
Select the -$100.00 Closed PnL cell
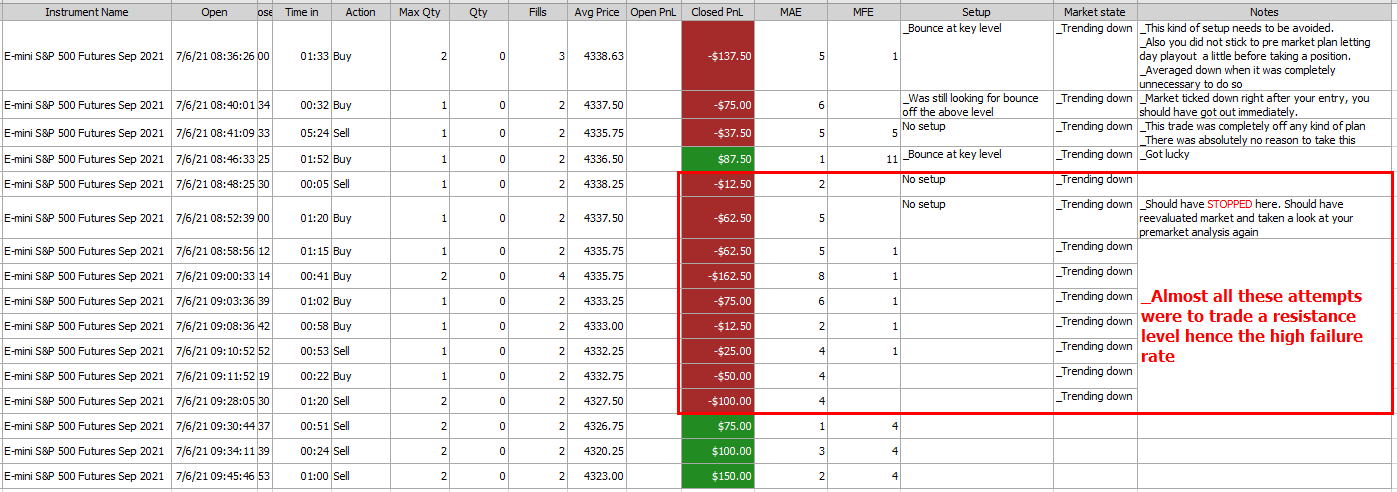pyautogui.click(x=717, y=401)
